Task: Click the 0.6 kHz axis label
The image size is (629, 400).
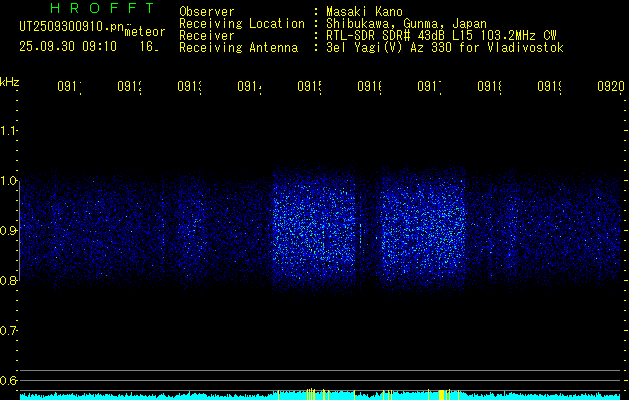Action: pos(8,380)
